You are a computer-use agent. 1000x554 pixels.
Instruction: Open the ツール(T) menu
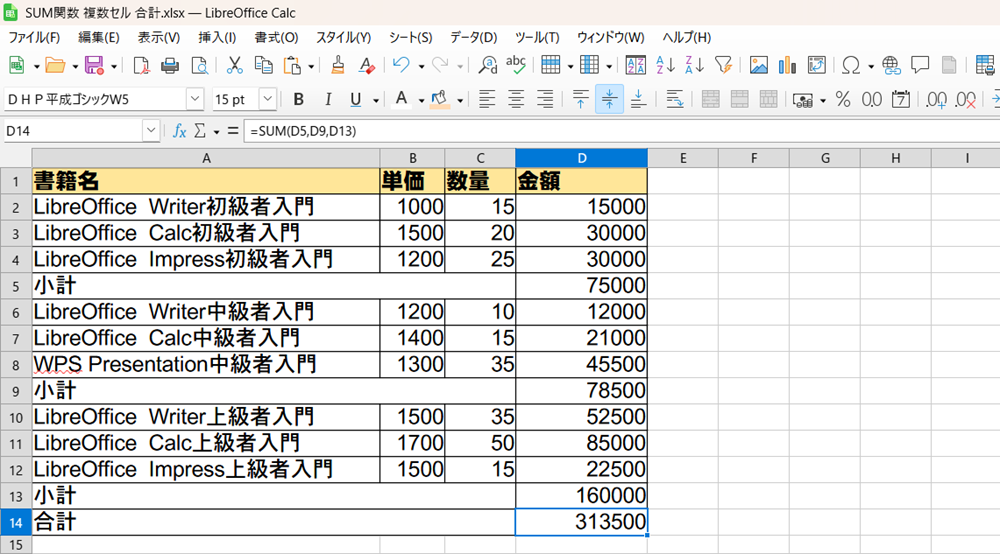pos(537,38)
